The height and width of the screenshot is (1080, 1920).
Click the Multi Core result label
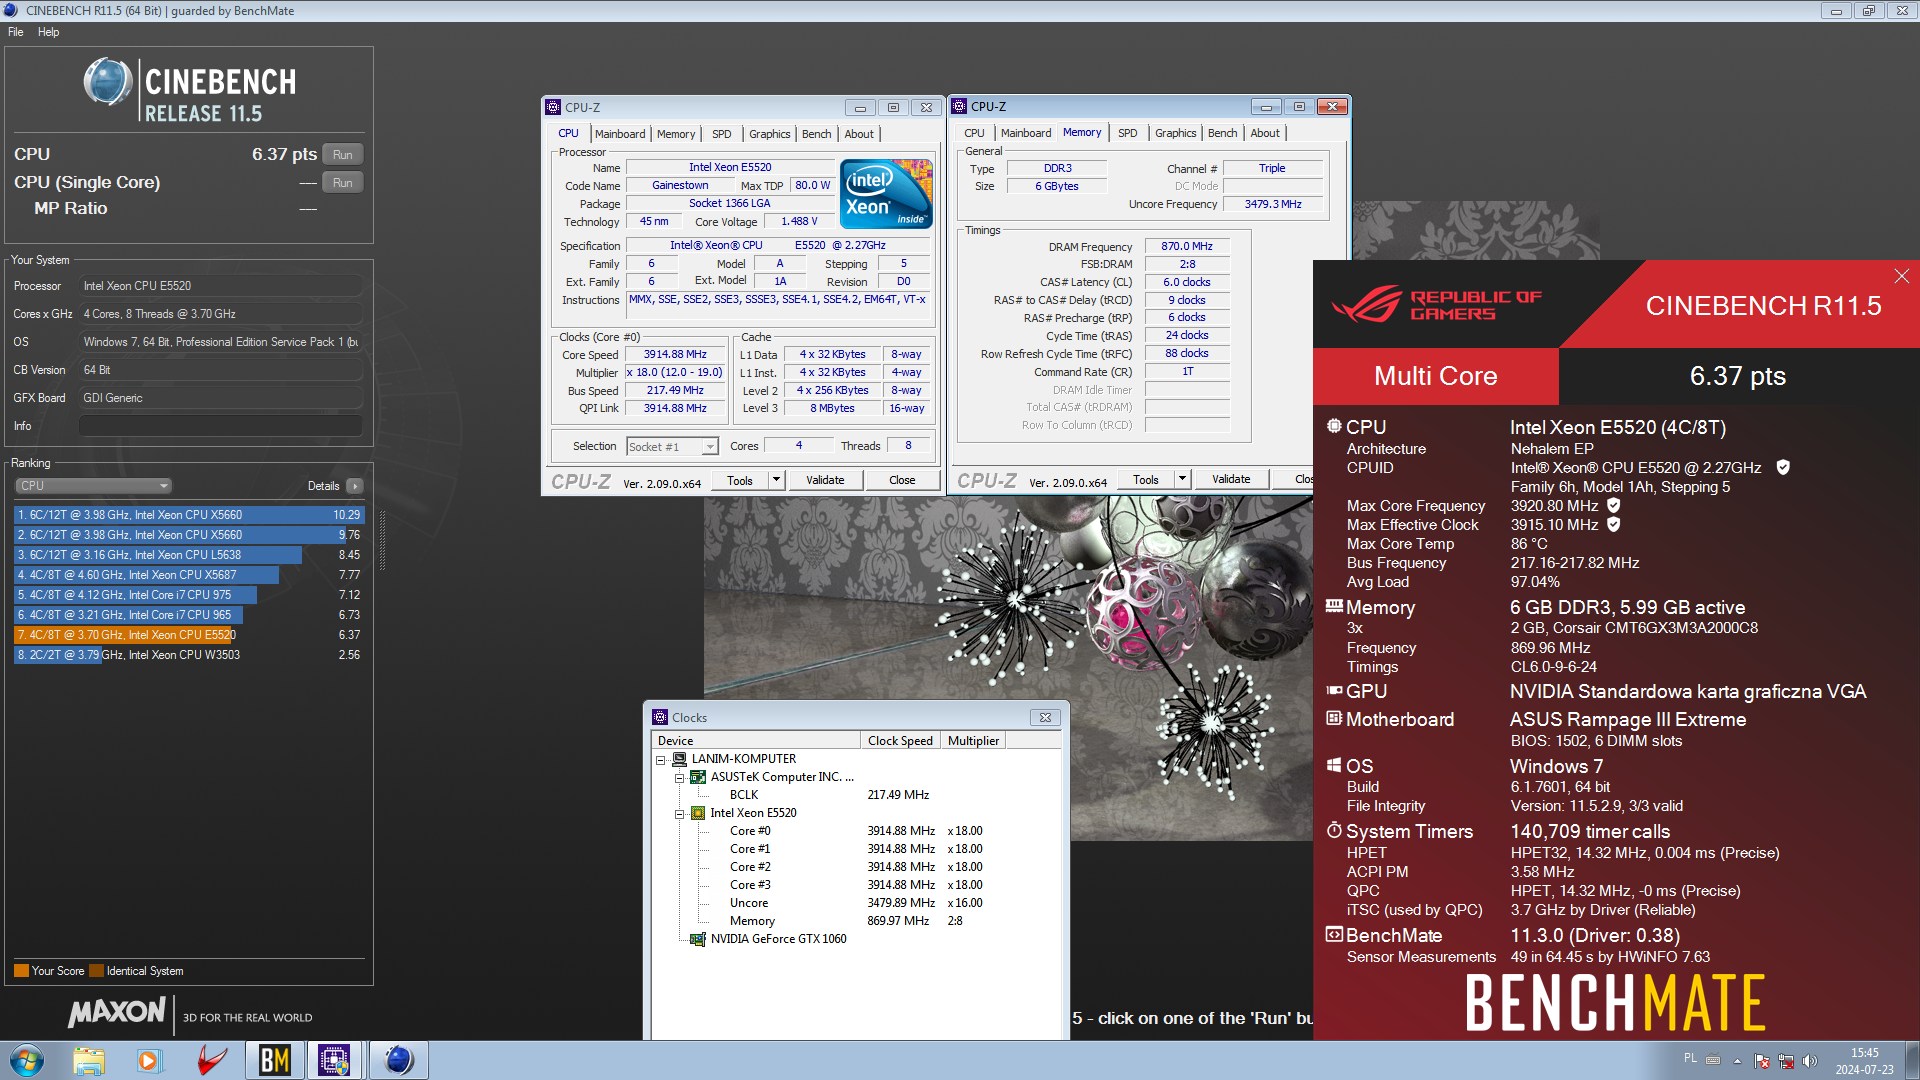pos(1435,376)
